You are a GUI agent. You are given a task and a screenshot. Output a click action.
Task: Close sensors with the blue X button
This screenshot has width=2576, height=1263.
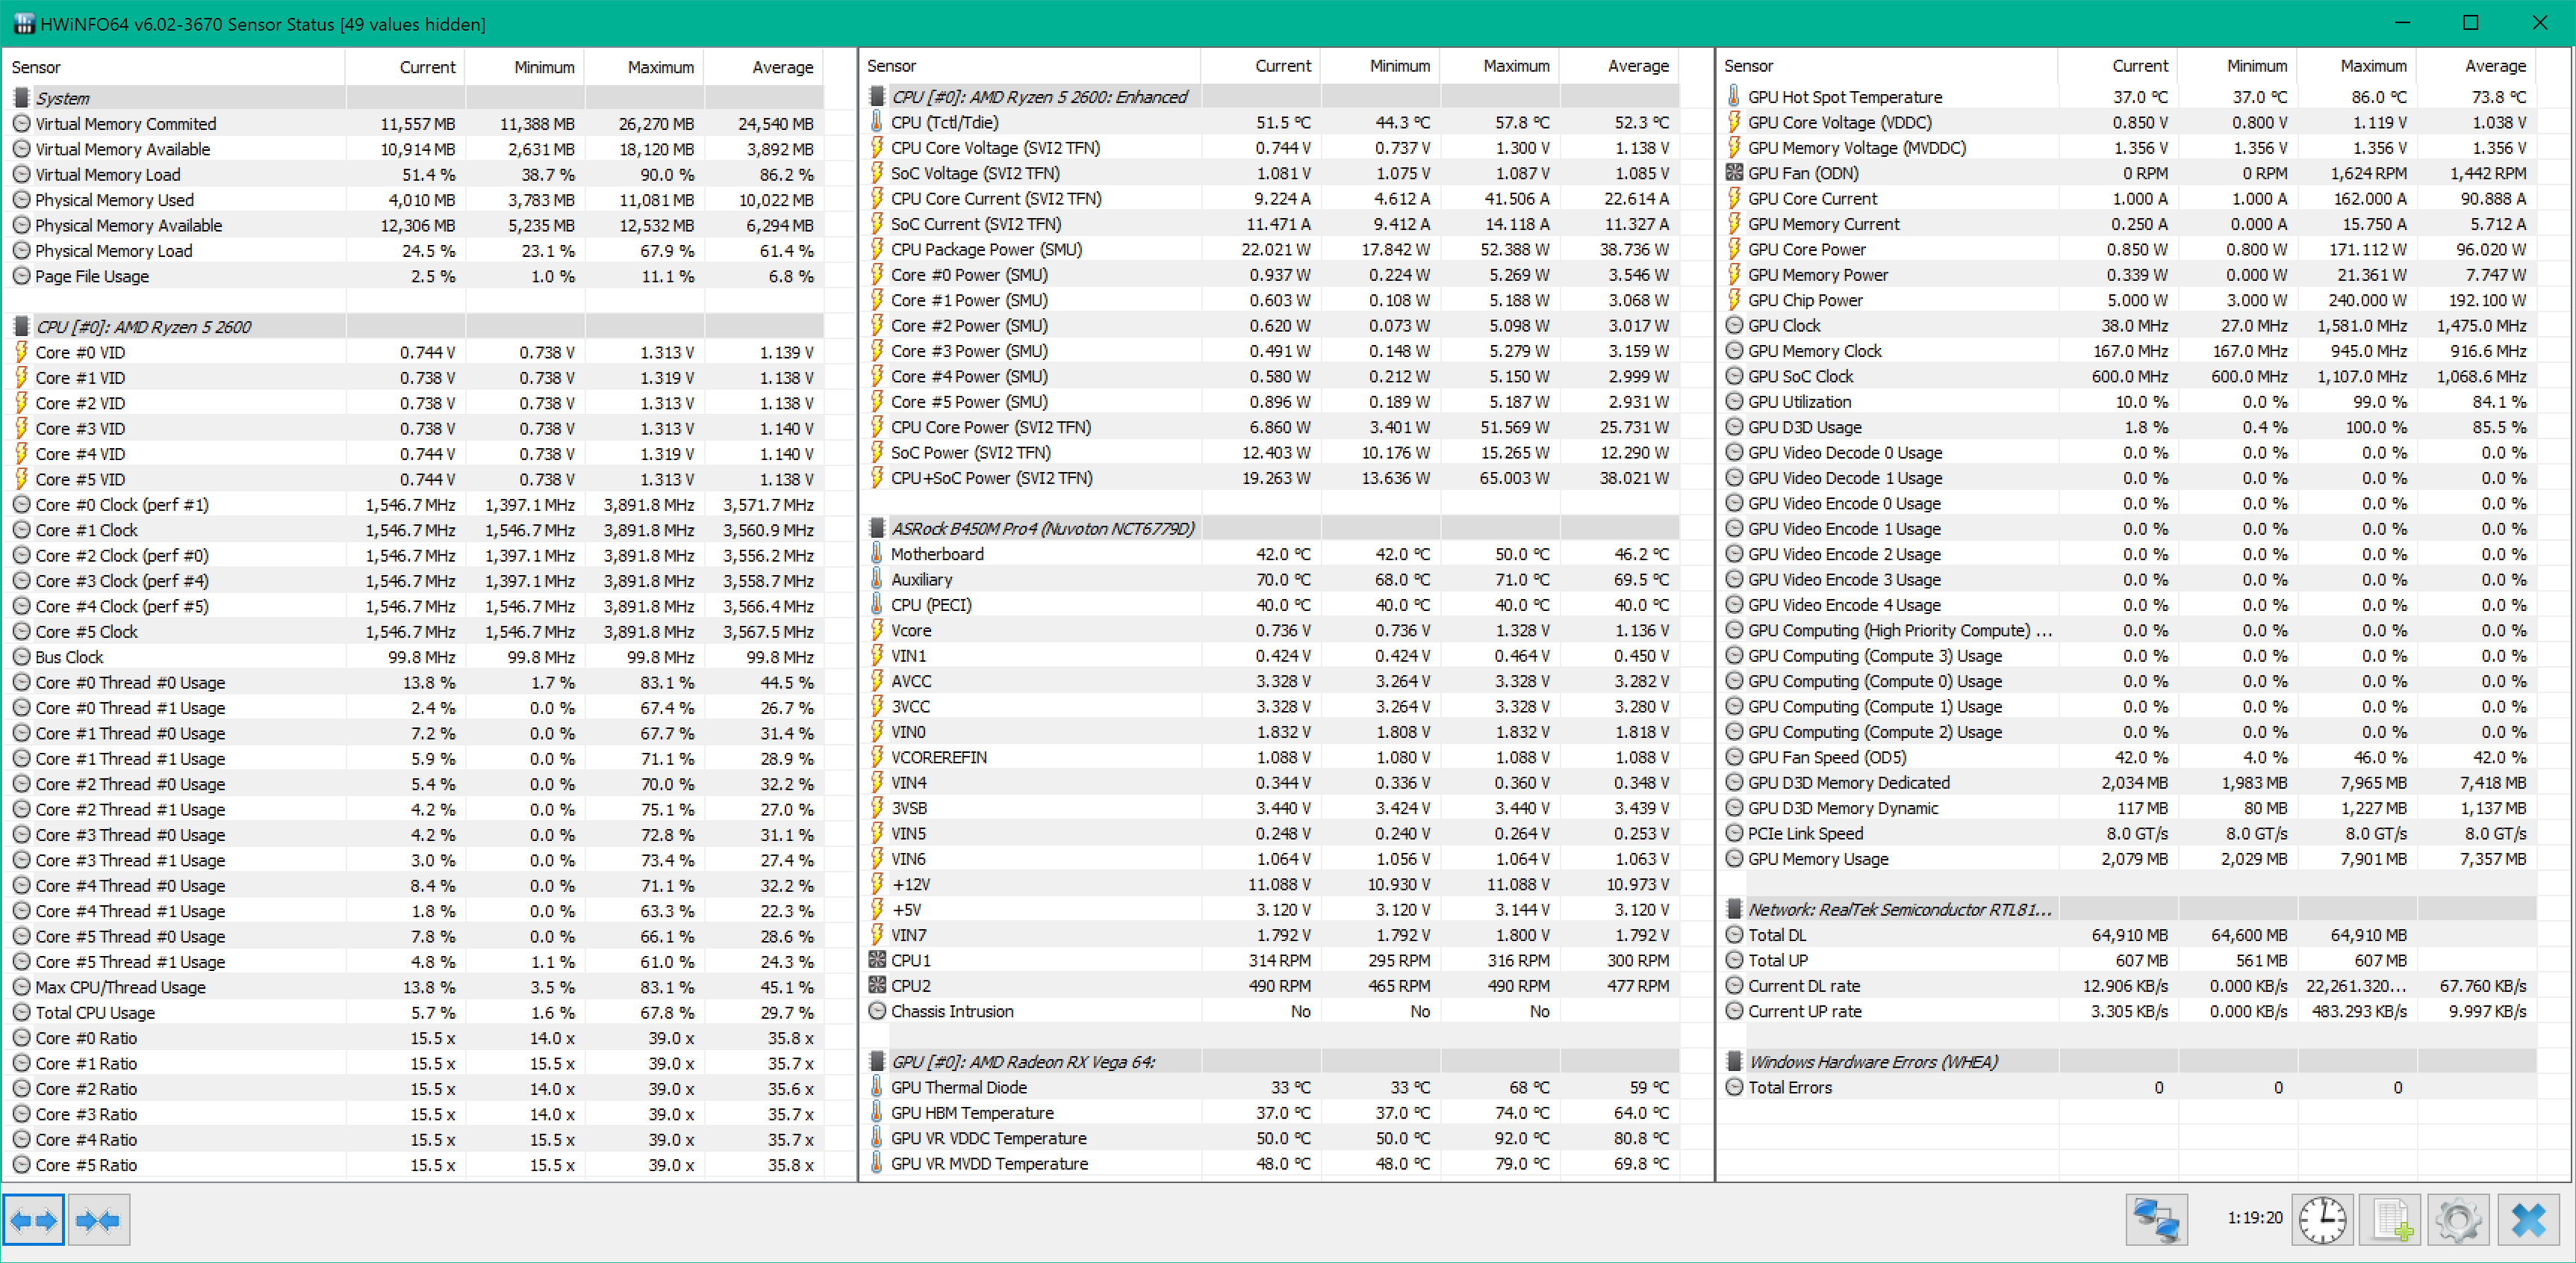pyautogui.click(x=2528, y=1218)
